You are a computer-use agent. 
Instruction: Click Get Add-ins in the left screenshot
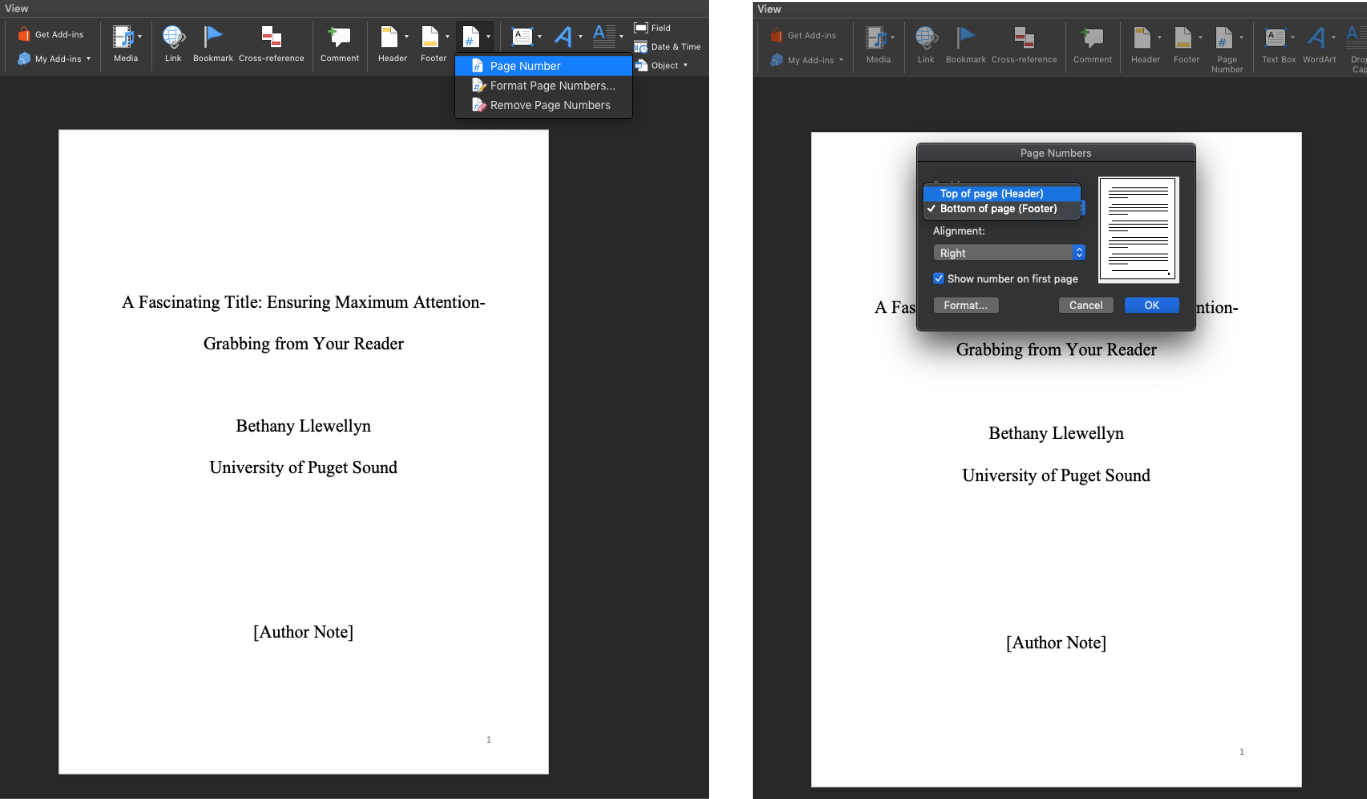(51, 34)
